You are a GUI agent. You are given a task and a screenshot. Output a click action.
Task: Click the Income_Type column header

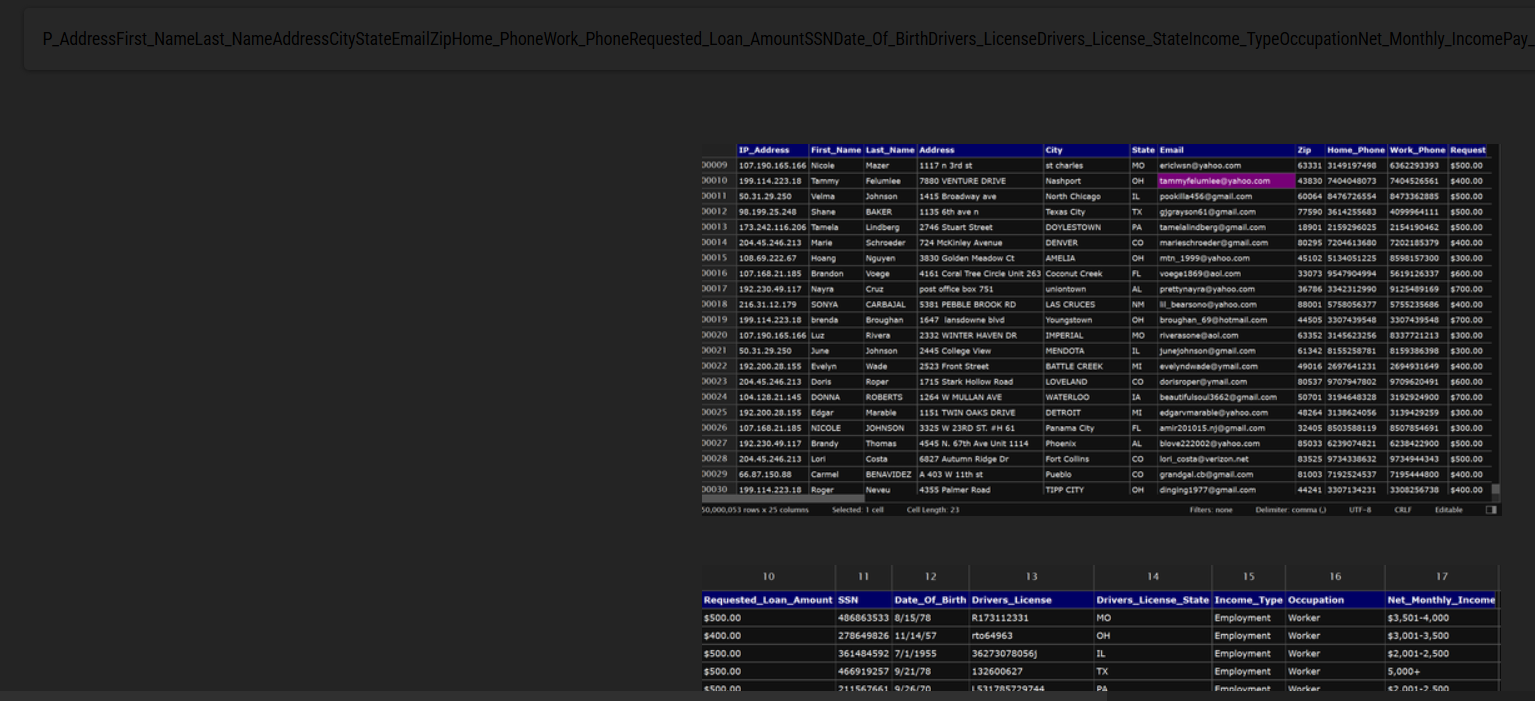pos(1248,600)
